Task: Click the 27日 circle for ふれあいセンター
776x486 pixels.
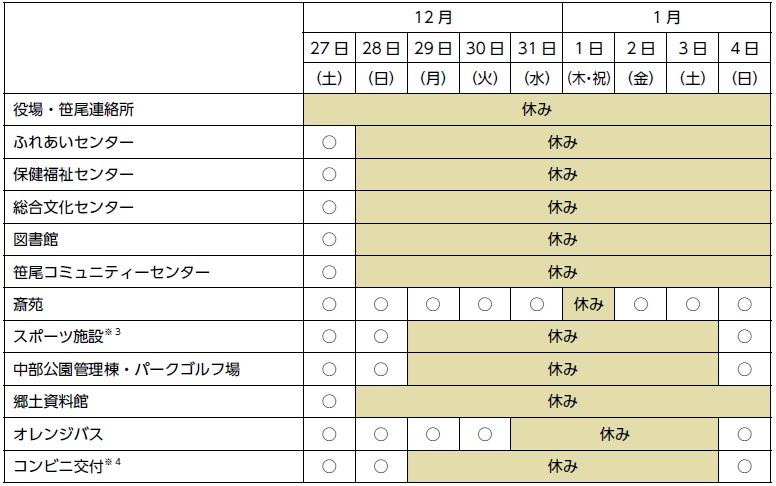Action: point(329,142)
